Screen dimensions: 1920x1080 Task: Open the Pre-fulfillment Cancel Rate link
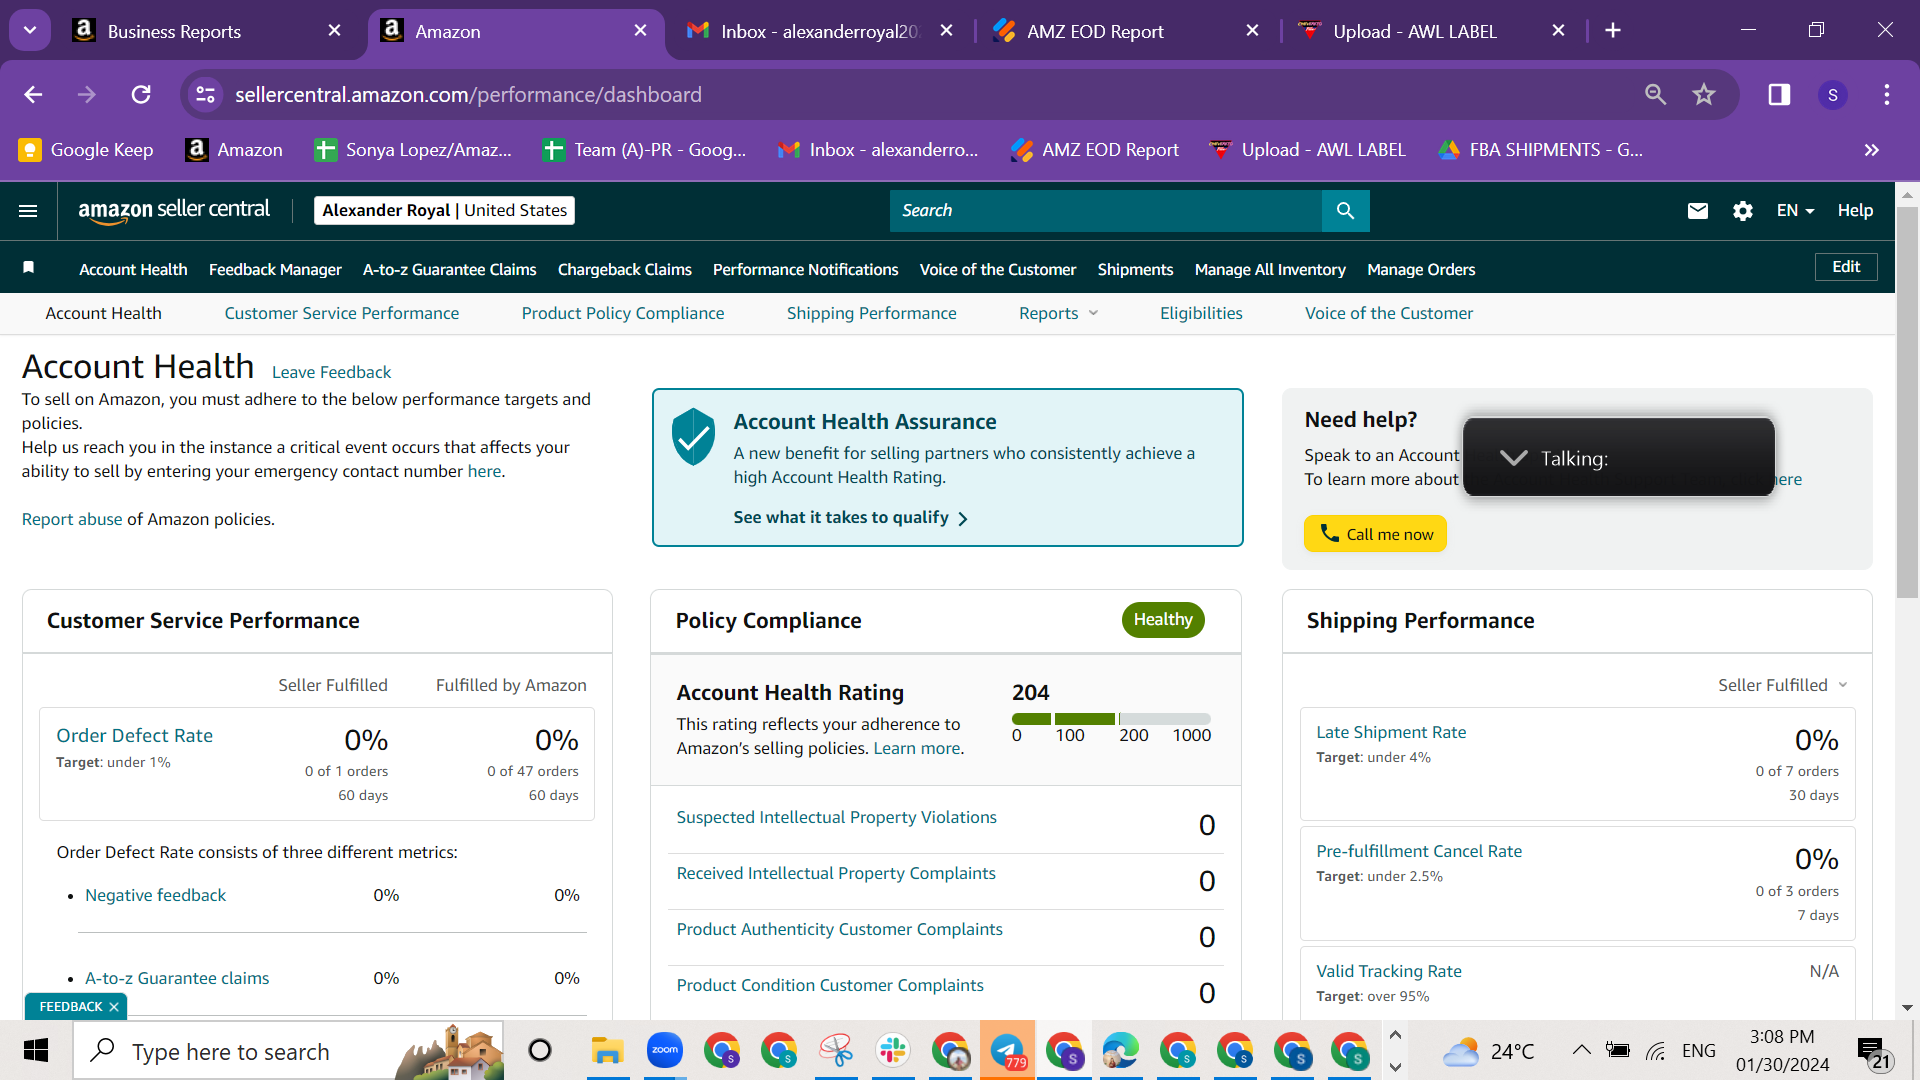tap(1419, 851)
